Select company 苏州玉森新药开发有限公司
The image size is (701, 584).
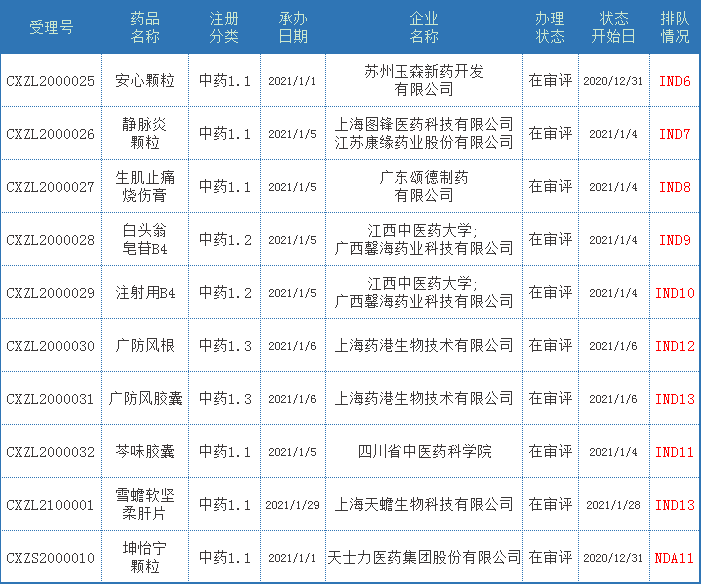point(424,80)
